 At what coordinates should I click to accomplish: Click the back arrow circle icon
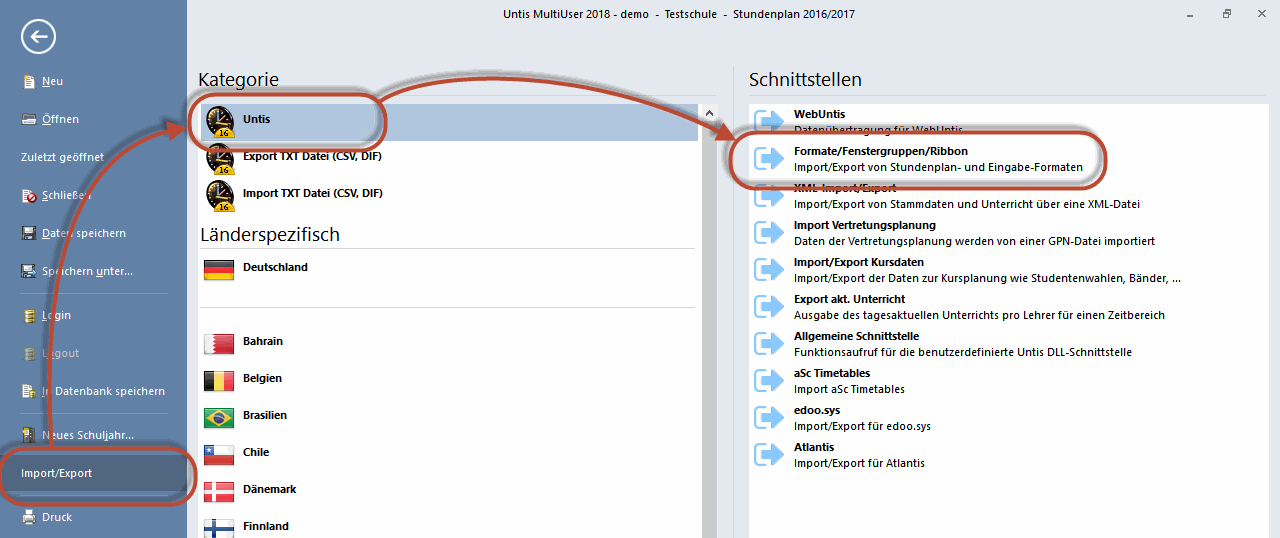(38, 37)
